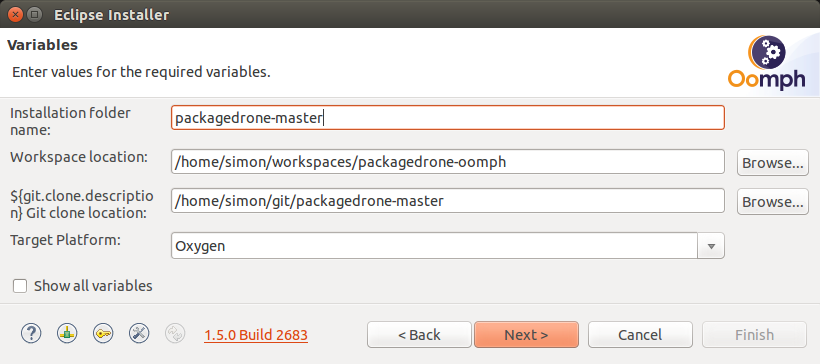Cancel the Eclipse Installer wizard
The image size is (820, 364).
pyautogui.click(x=640, y=335)
